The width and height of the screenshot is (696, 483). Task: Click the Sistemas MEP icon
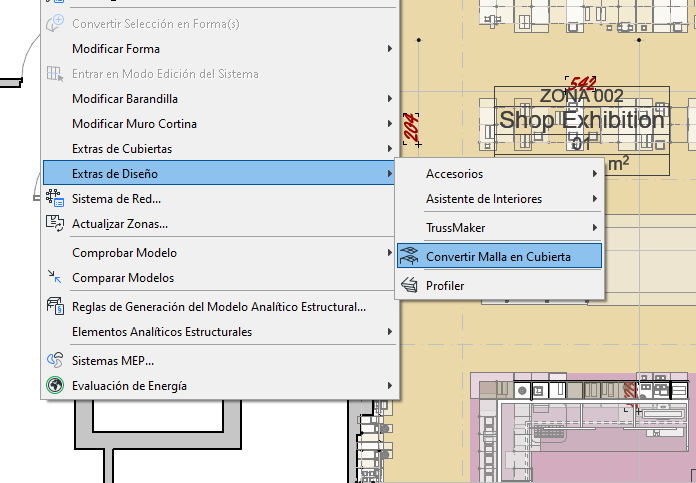pyautogui.click(x=55, y=360)
